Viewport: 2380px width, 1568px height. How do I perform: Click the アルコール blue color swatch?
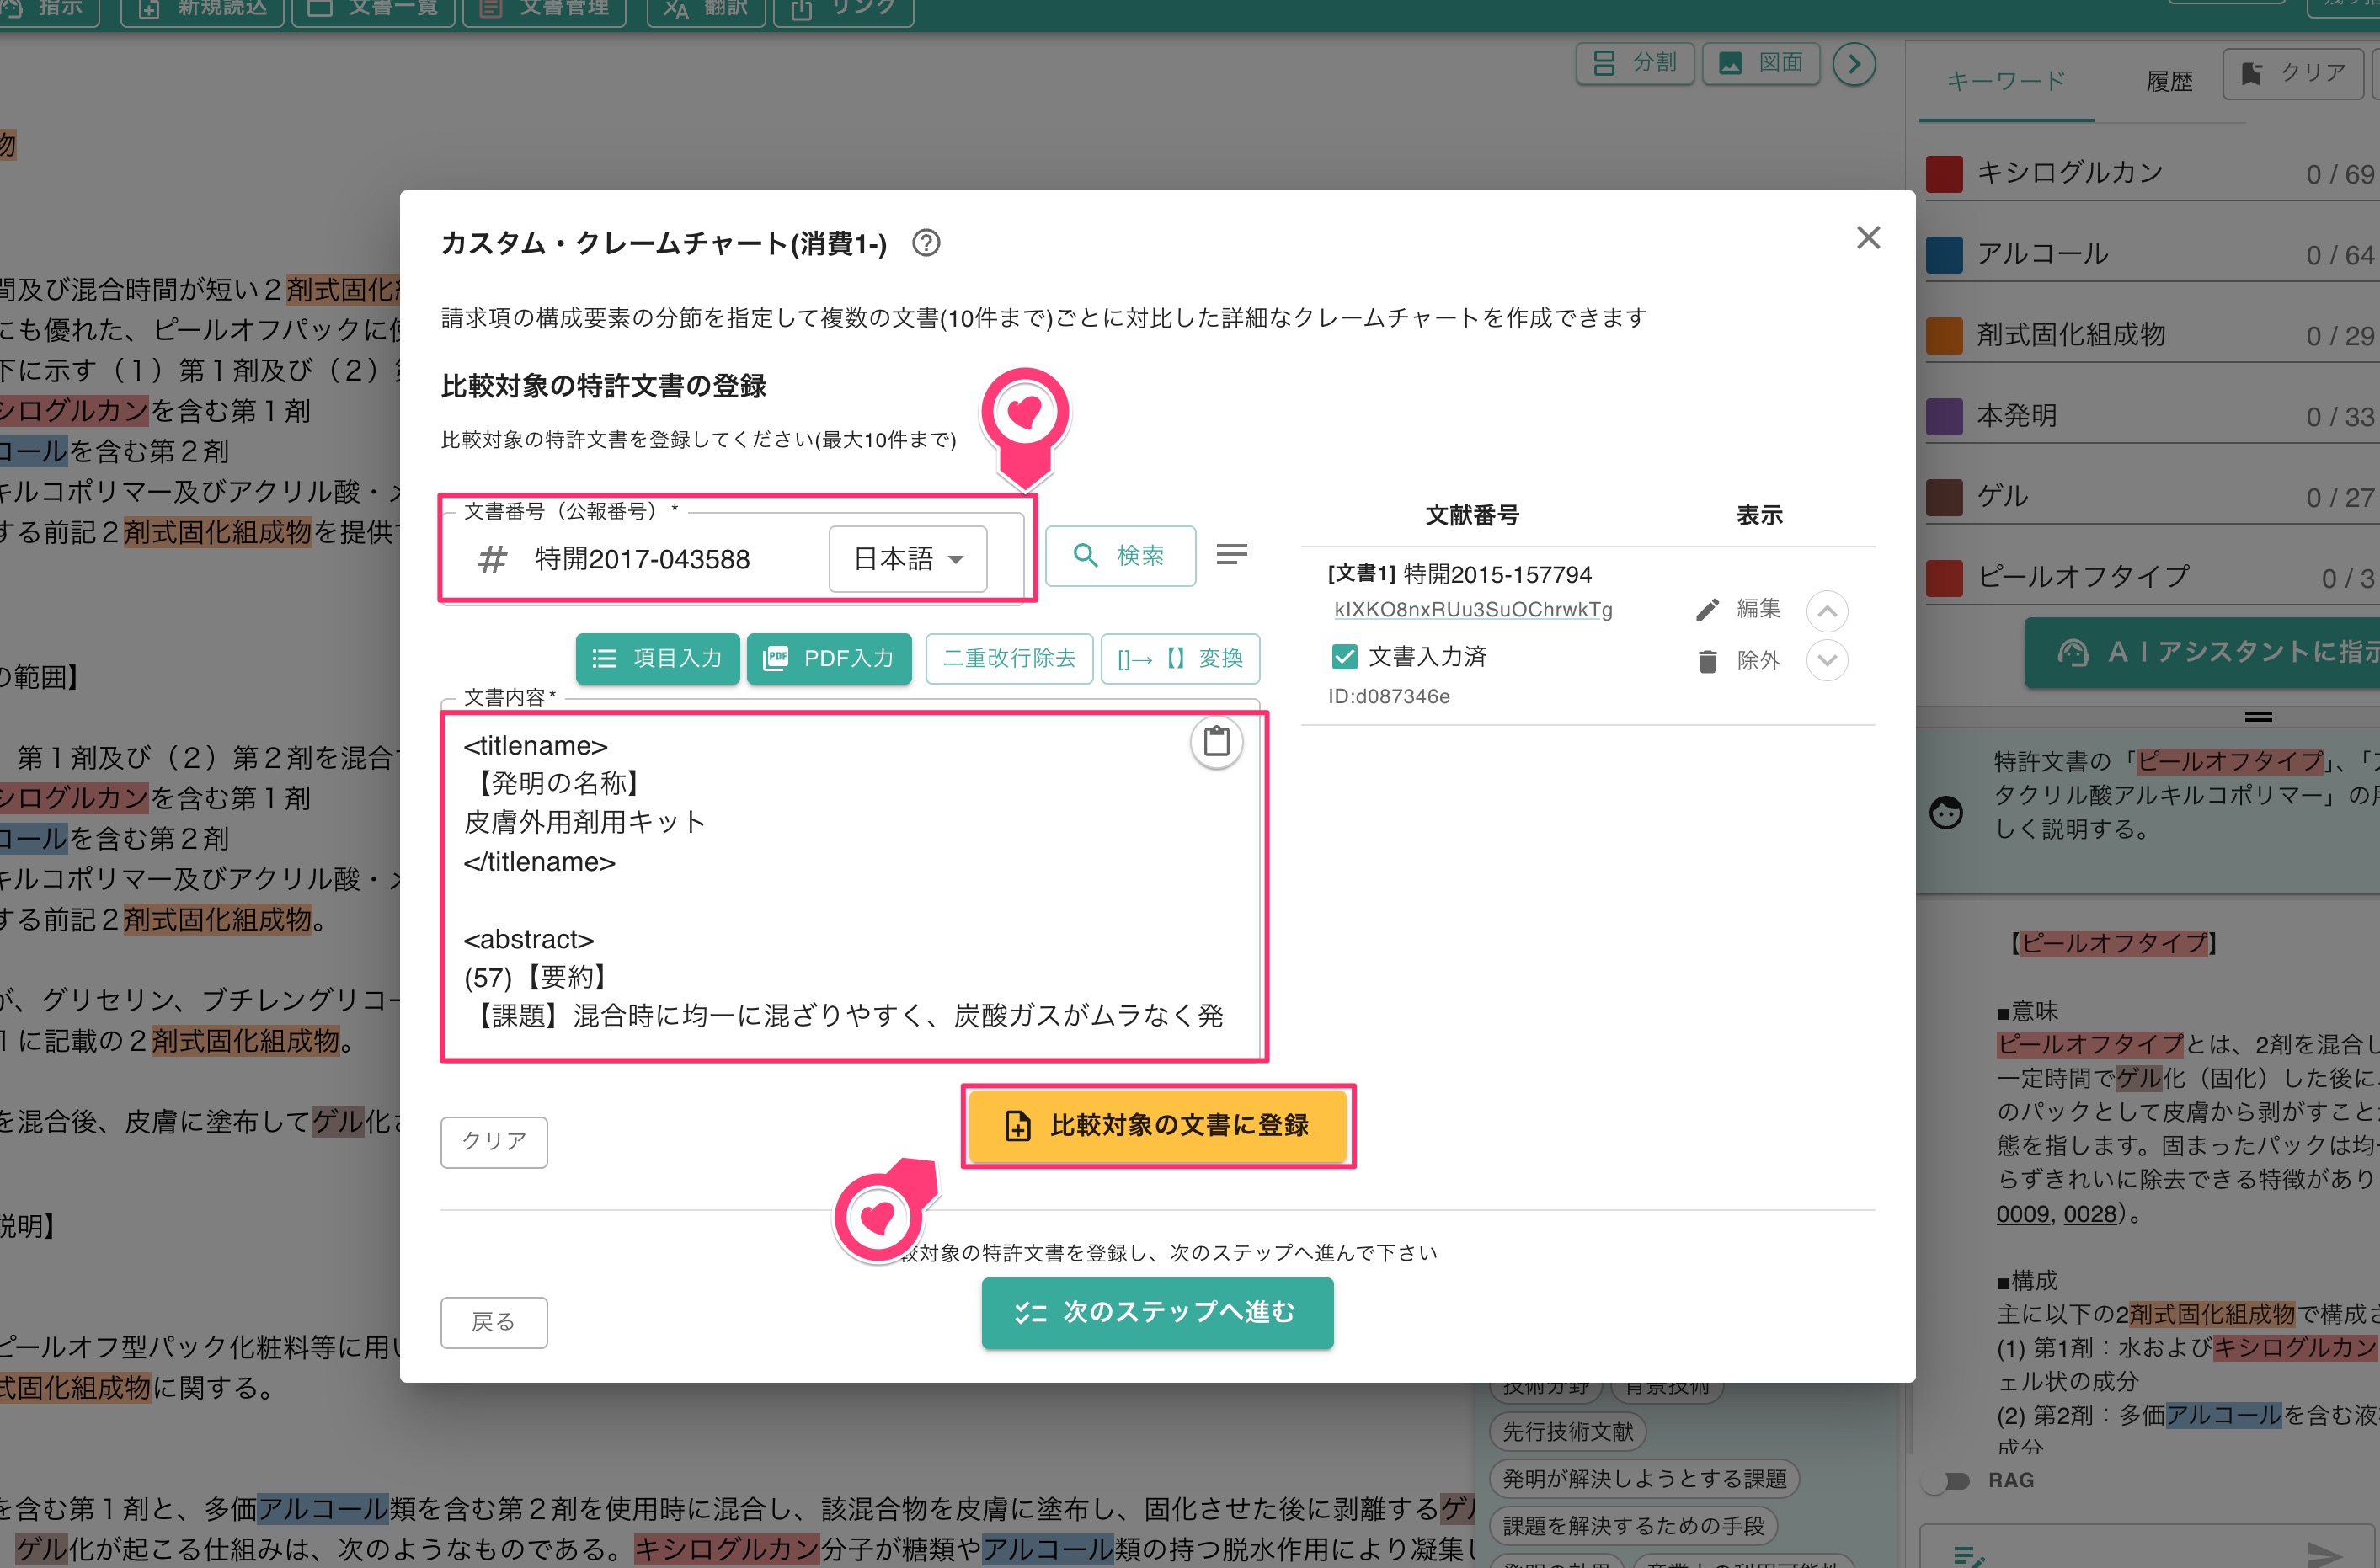point(1944,254)
